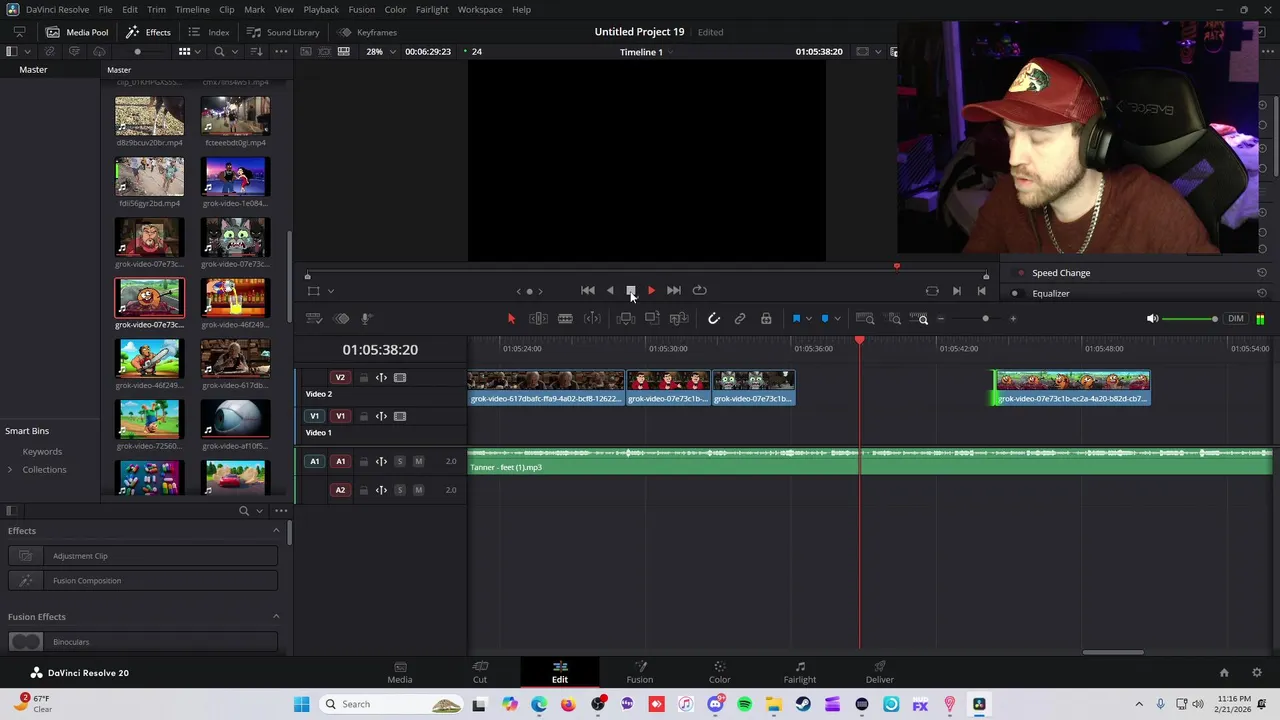This screenshot has height=720, width=1280.
Task: Toggle timeline Snapping magnet icon
Action: [714, 319]
